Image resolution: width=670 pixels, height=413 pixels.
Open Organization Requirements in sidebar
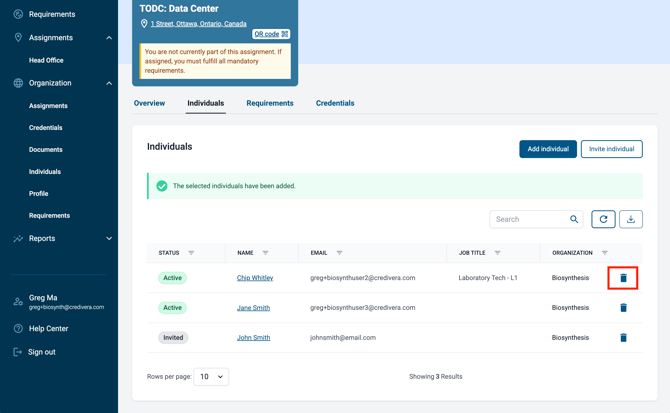coord(50,216)
